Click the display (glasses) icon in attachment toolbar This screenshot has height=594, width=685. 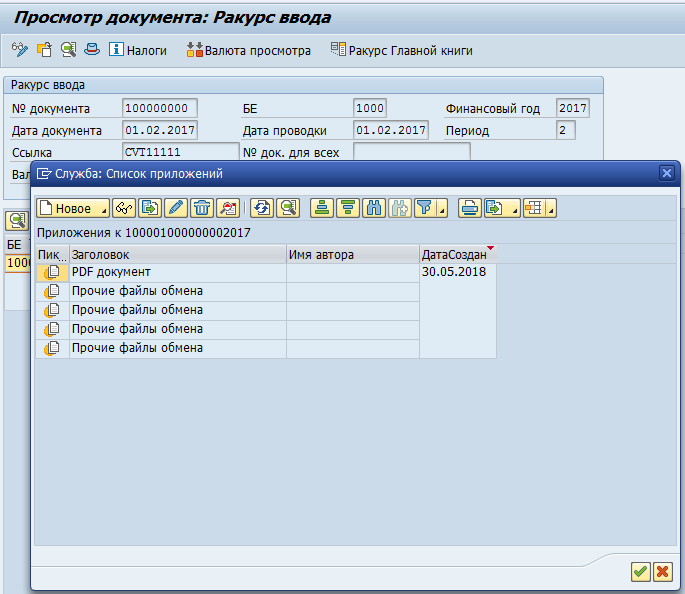tap(124, 208)
